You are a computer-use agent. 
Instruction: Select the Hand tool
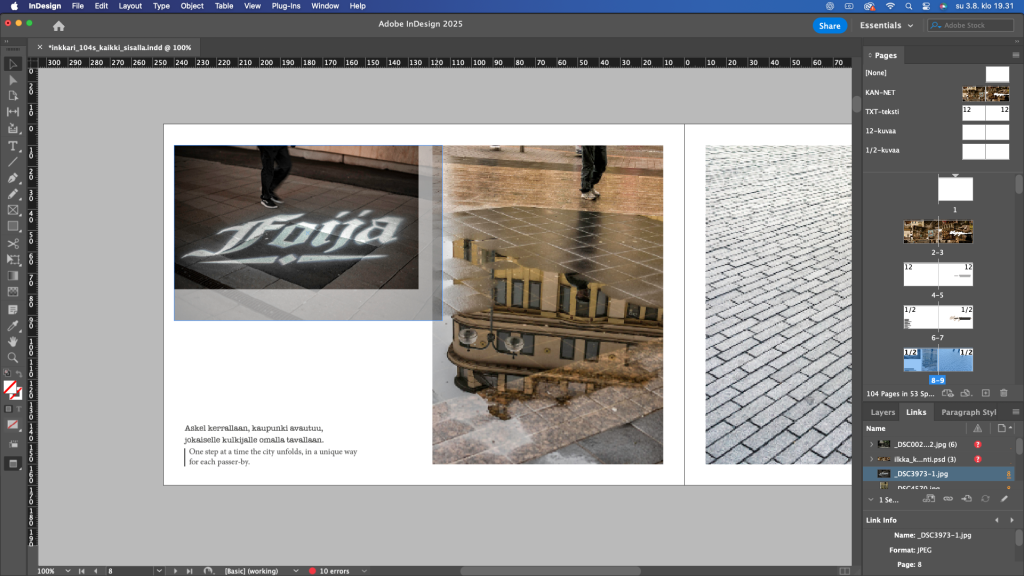pyautogui.click(x=13, y=342)
